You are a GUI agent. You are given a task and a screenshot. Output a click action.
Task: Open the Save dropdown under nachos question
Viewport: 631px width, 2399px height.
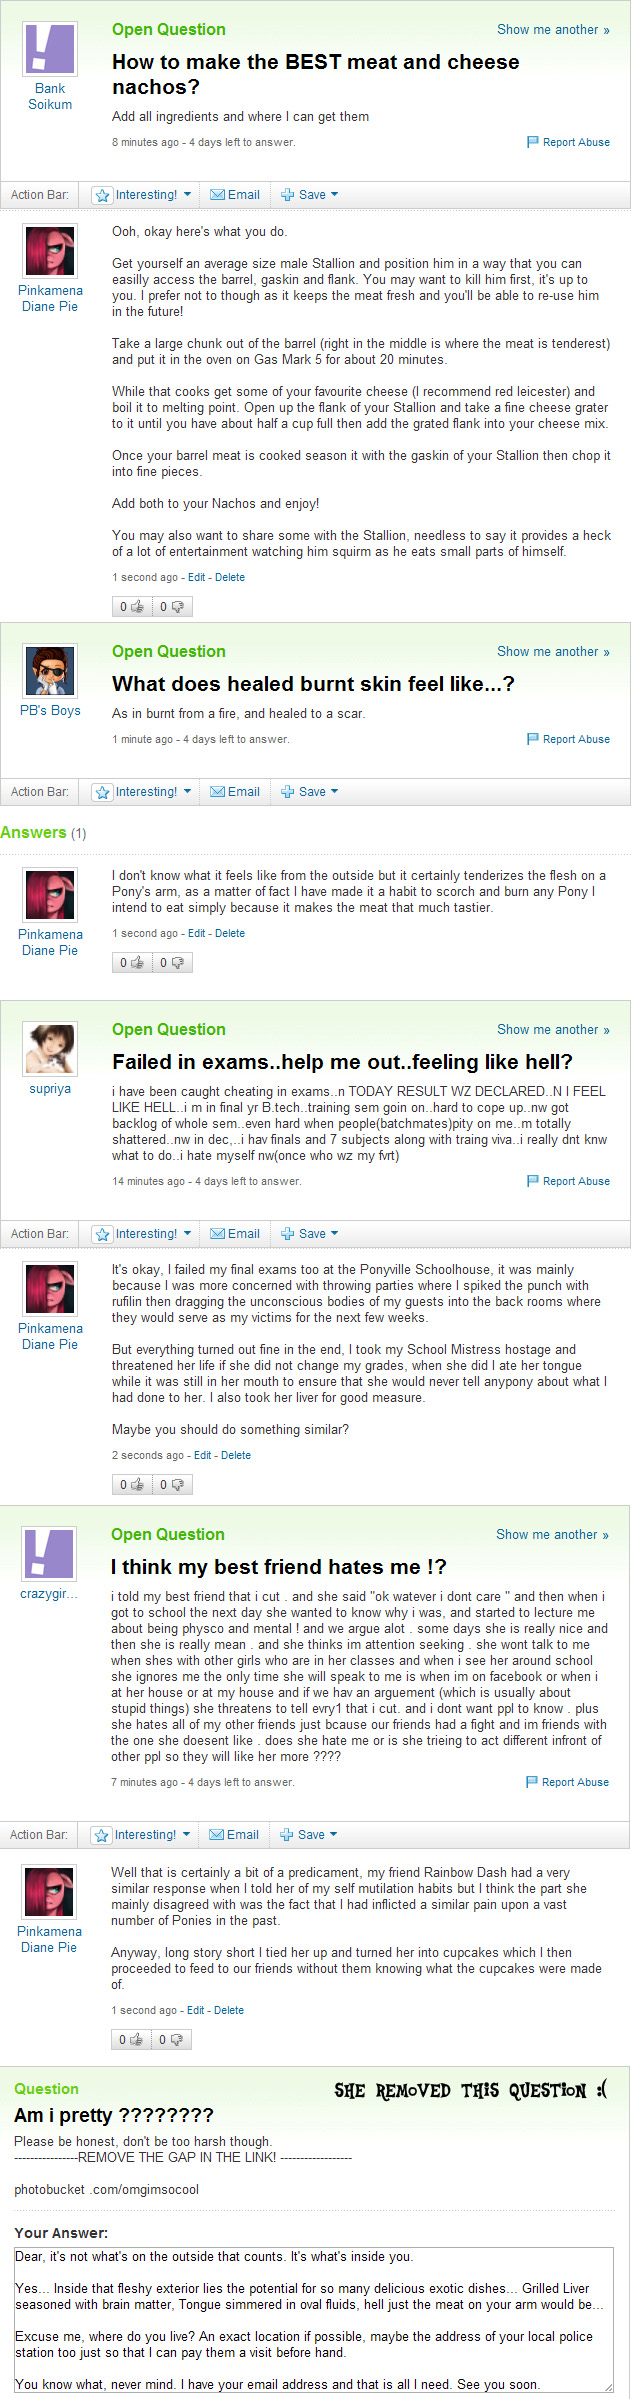click(334, 195)
